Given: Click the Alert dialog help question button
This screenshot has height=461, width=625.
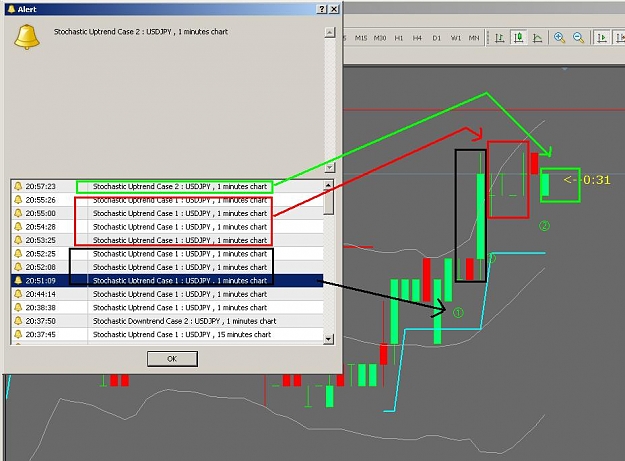Looking at the screenshot, I should [322, 9].
